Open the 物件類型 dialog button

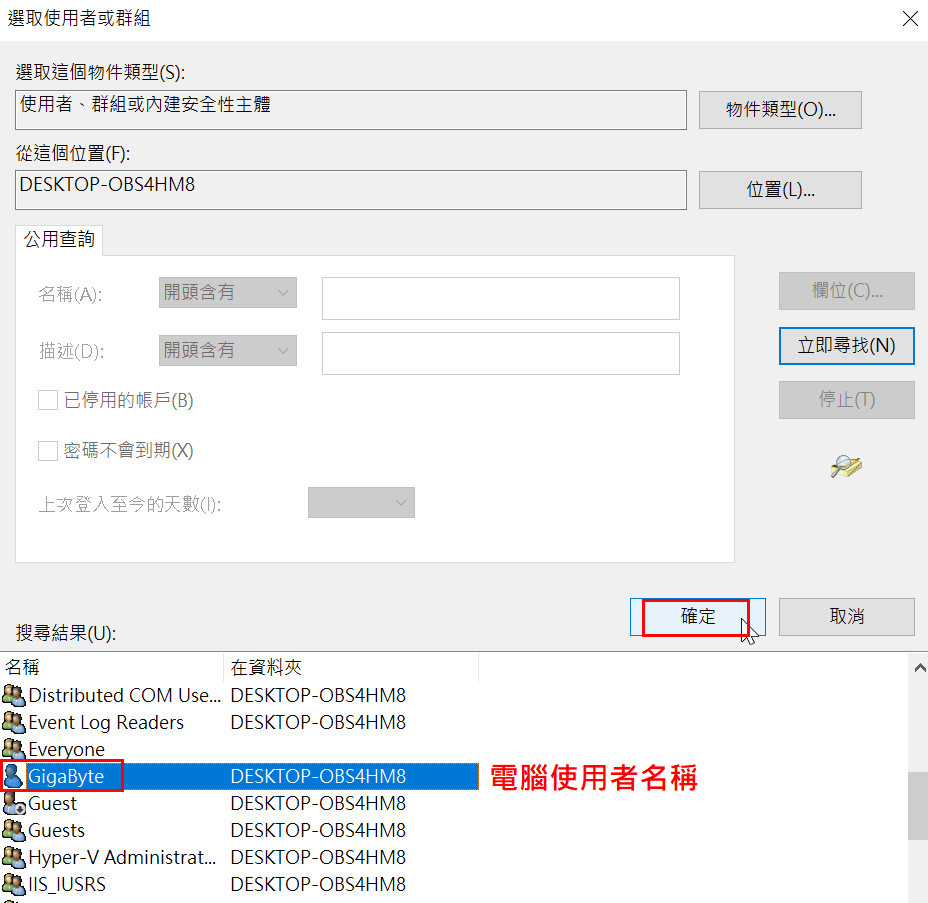780,110
